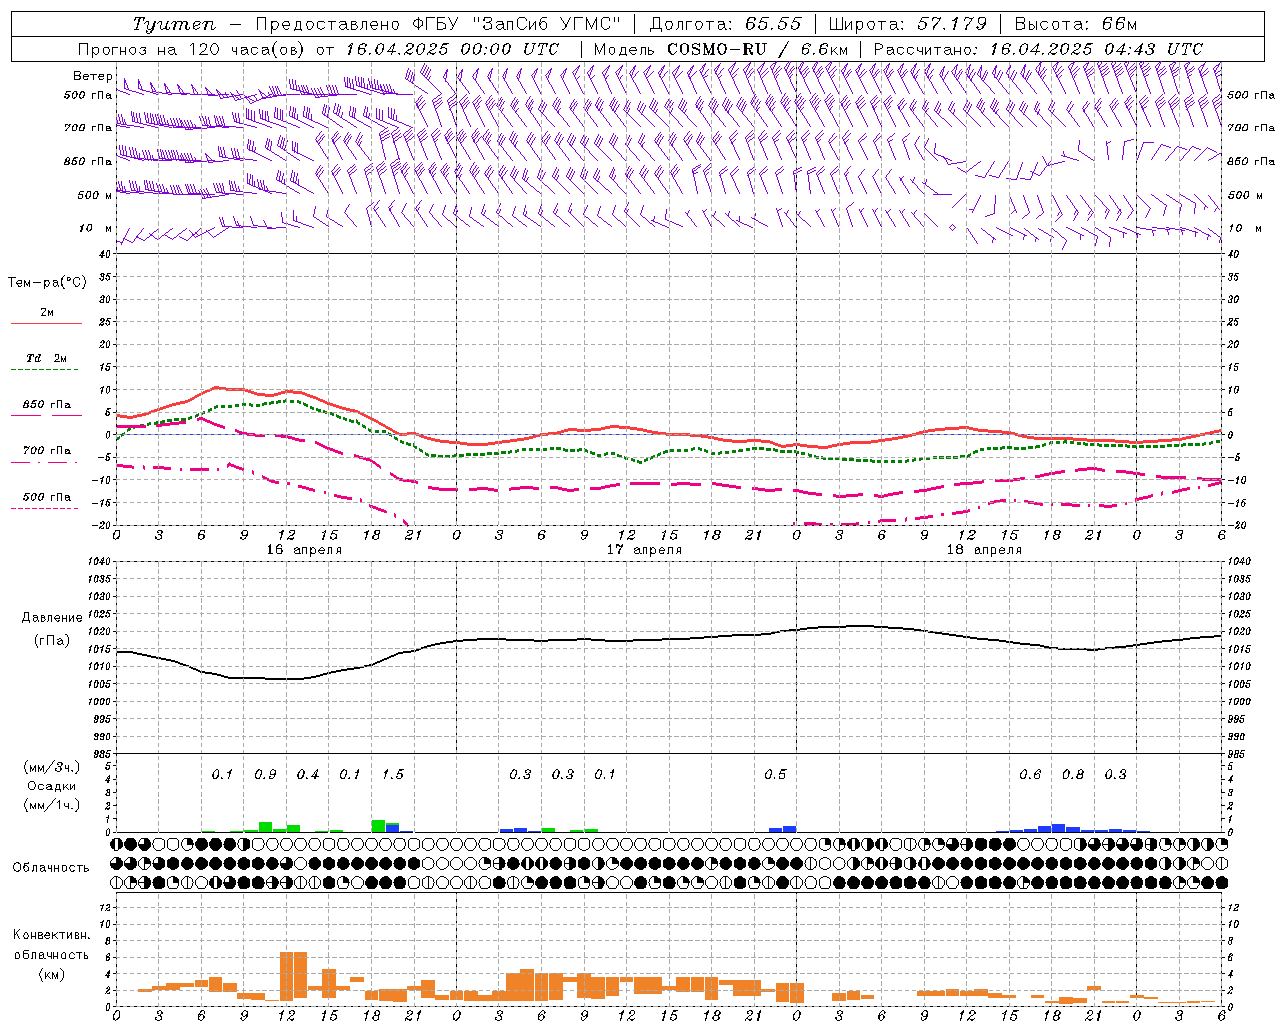Click the precipitation value '0.9'
Viewport: 1280px width, 1024px height.
tap(265, 775)
